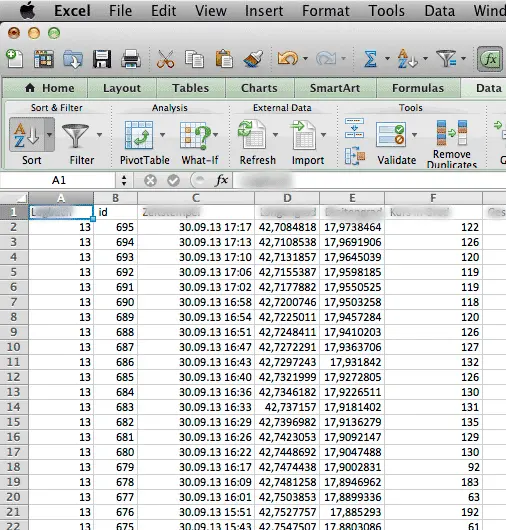Switch to the Formulas ribbon tab
Image resolution: width=506 pixels, height=530 pixels.
click(418, 88)
